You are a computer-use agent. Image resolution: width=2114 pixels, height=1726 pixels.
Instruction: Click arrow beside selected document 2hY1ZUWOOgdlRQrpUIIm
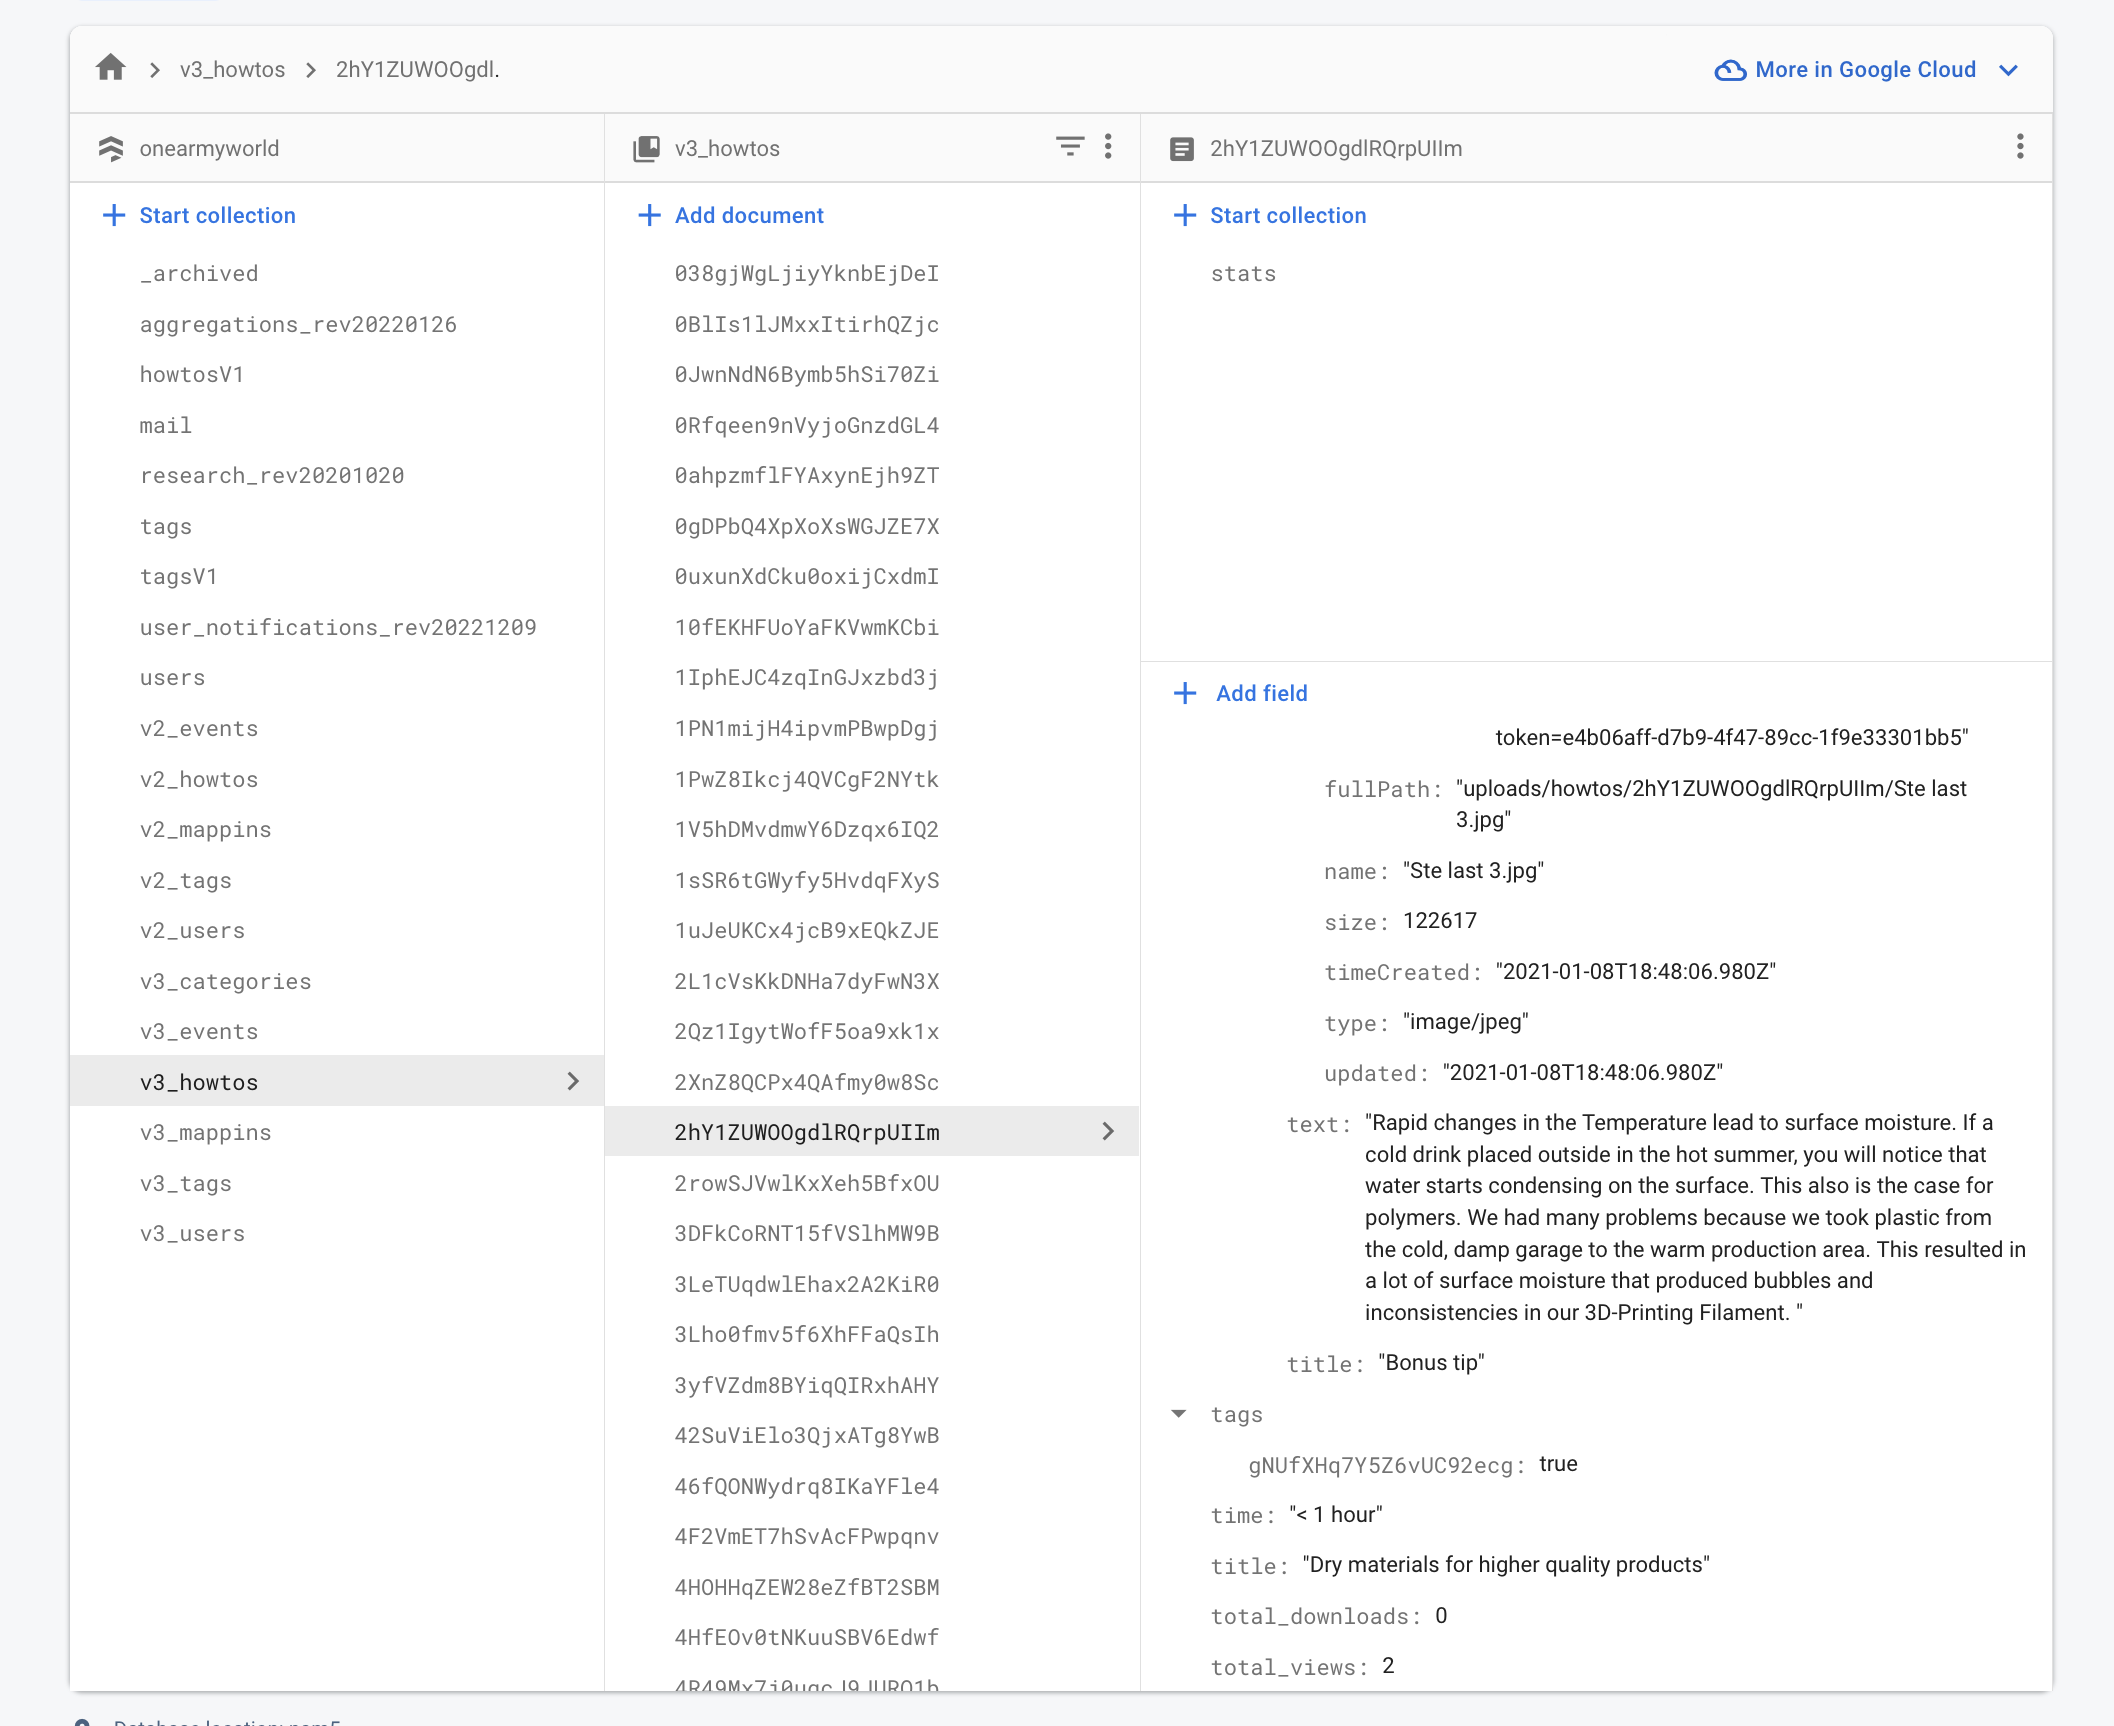1108,1131
